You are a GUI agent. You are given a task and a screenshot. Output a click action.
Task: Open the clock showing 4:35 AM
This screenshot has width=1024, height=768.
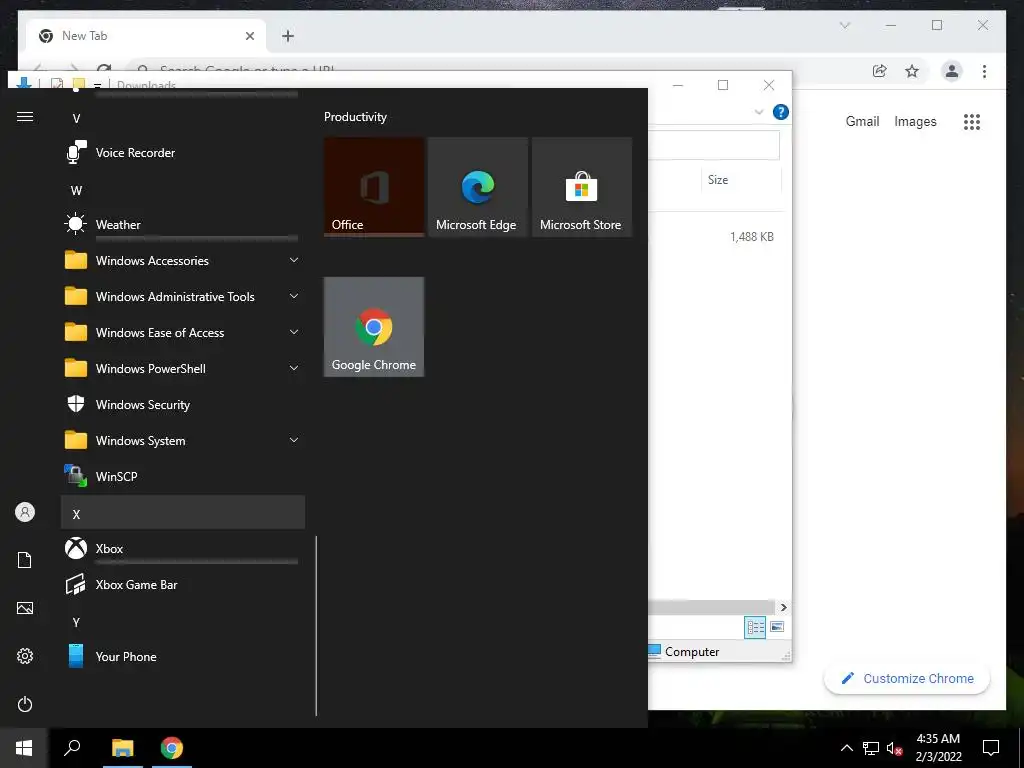938,748
